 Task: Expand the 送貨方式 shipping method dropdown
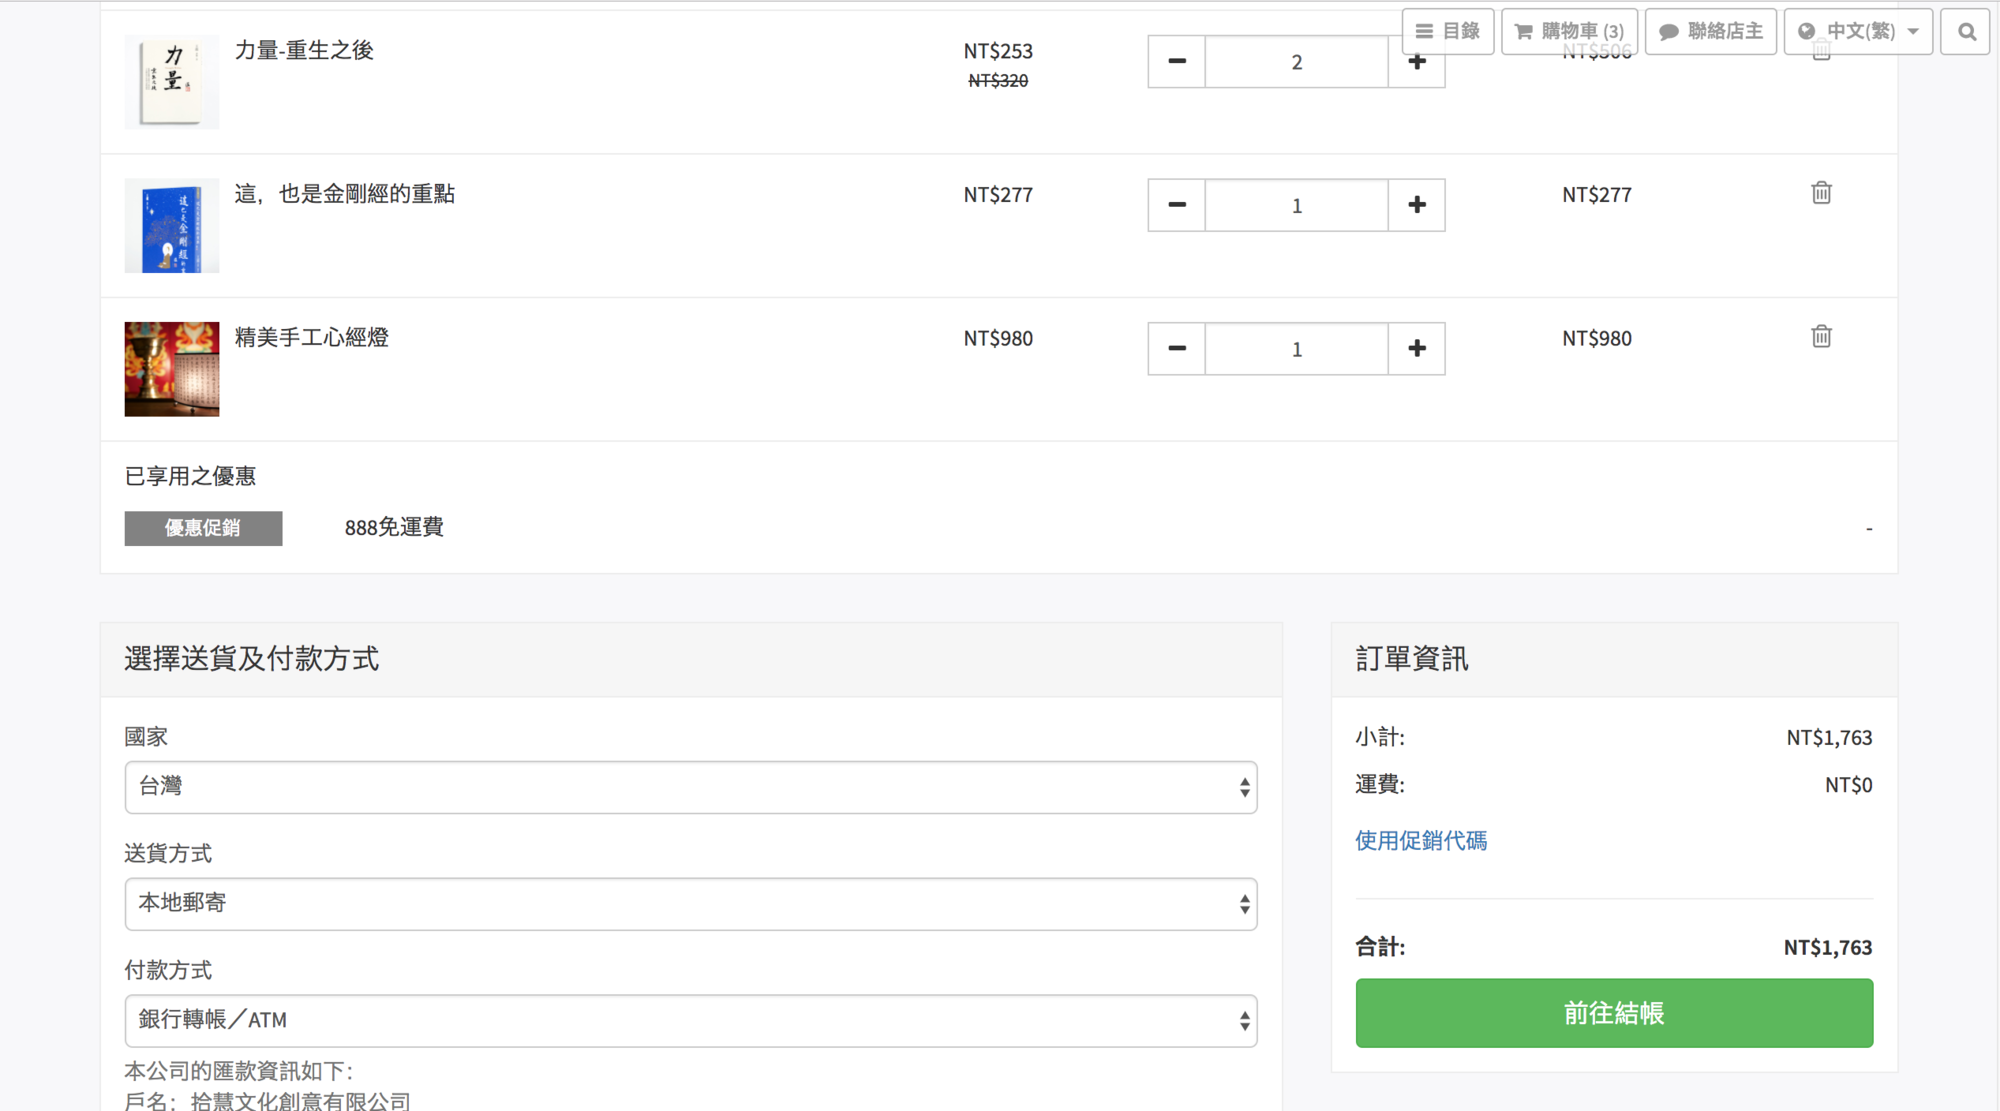click(690, 904)
